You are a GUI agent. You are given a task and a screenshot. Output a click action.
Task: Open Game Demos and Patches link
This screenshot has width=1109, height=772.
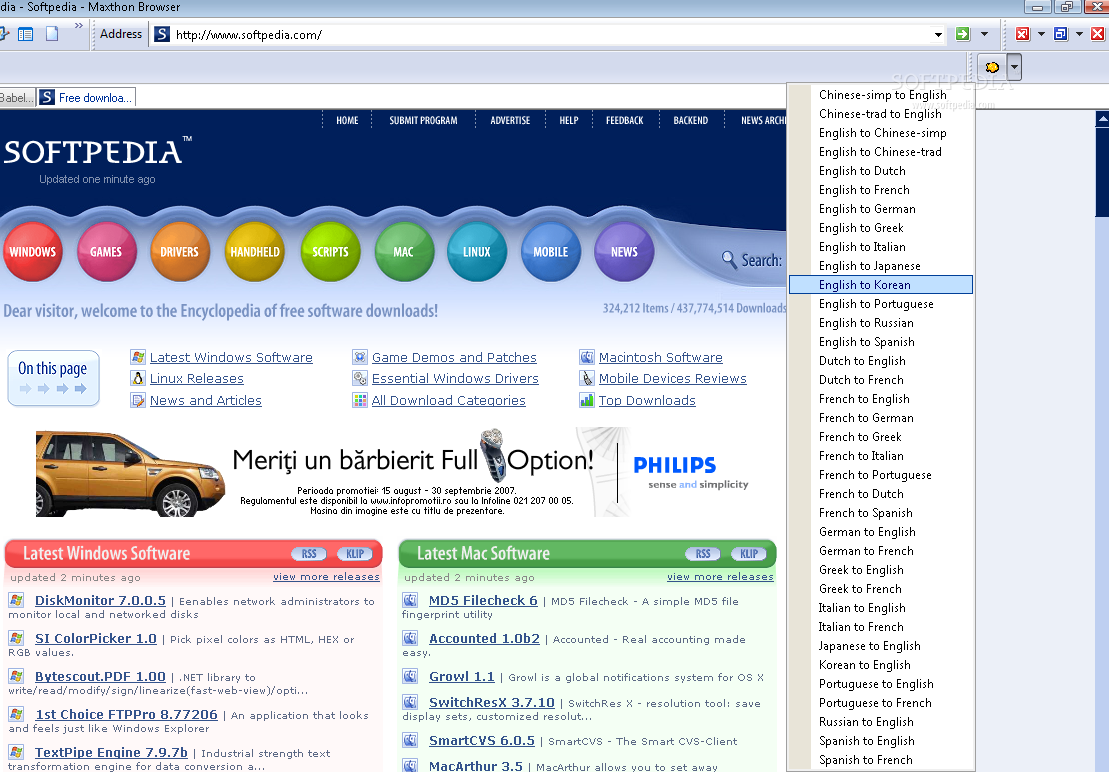pos(454,358)
